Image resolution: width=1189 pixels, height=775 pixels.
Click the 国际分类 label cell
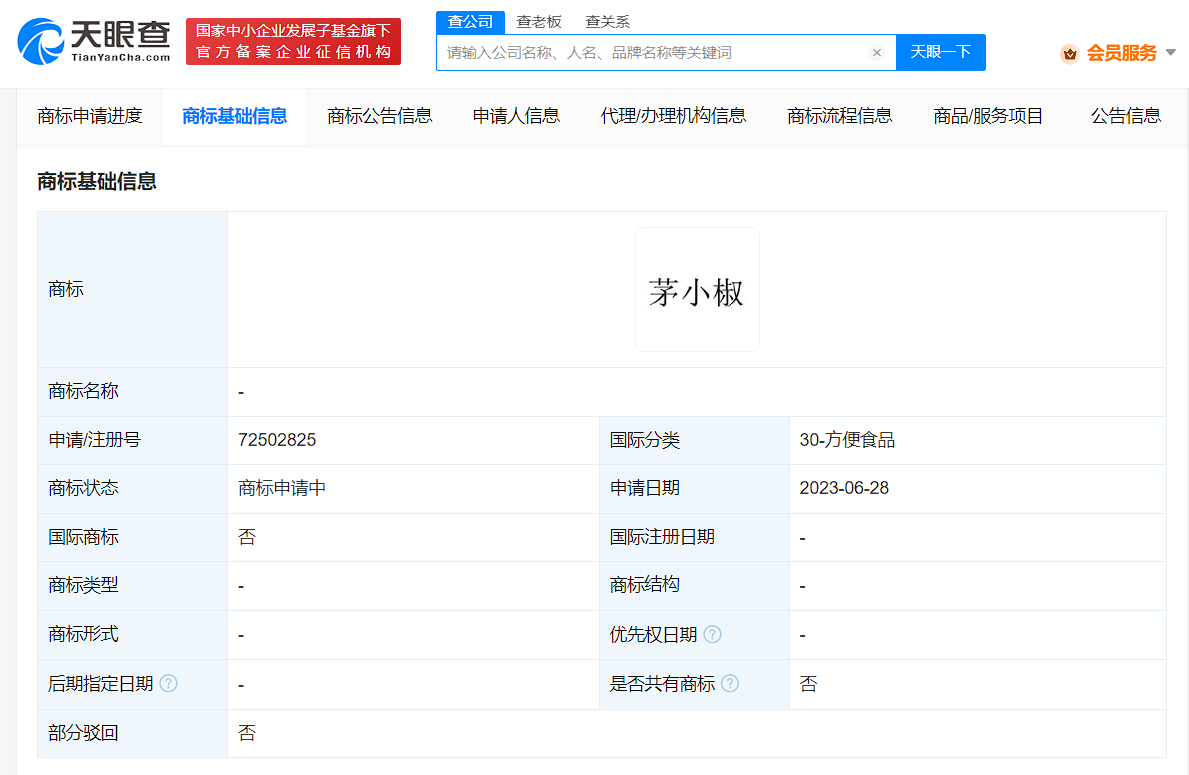tap(695, 441)
